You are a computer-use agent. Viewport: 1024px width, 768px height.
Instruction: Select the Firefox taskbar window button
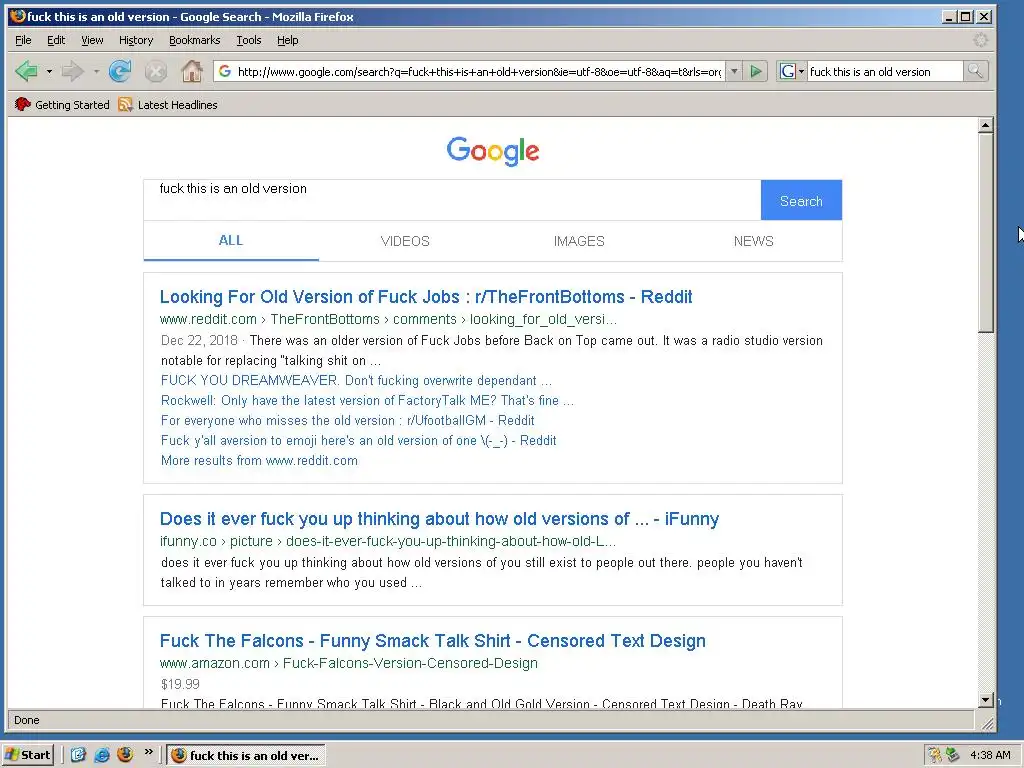[x=246, y=756]
